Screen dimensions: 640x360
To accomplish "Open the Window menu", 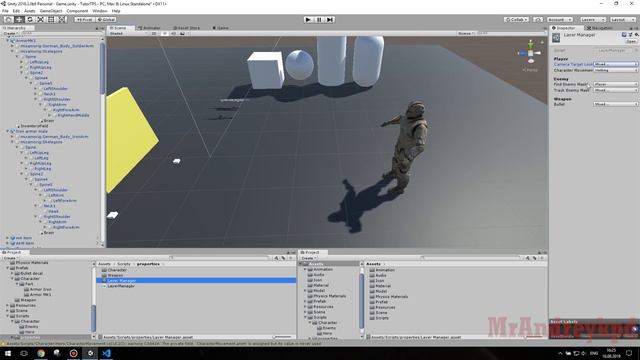I will click(100, 11).
